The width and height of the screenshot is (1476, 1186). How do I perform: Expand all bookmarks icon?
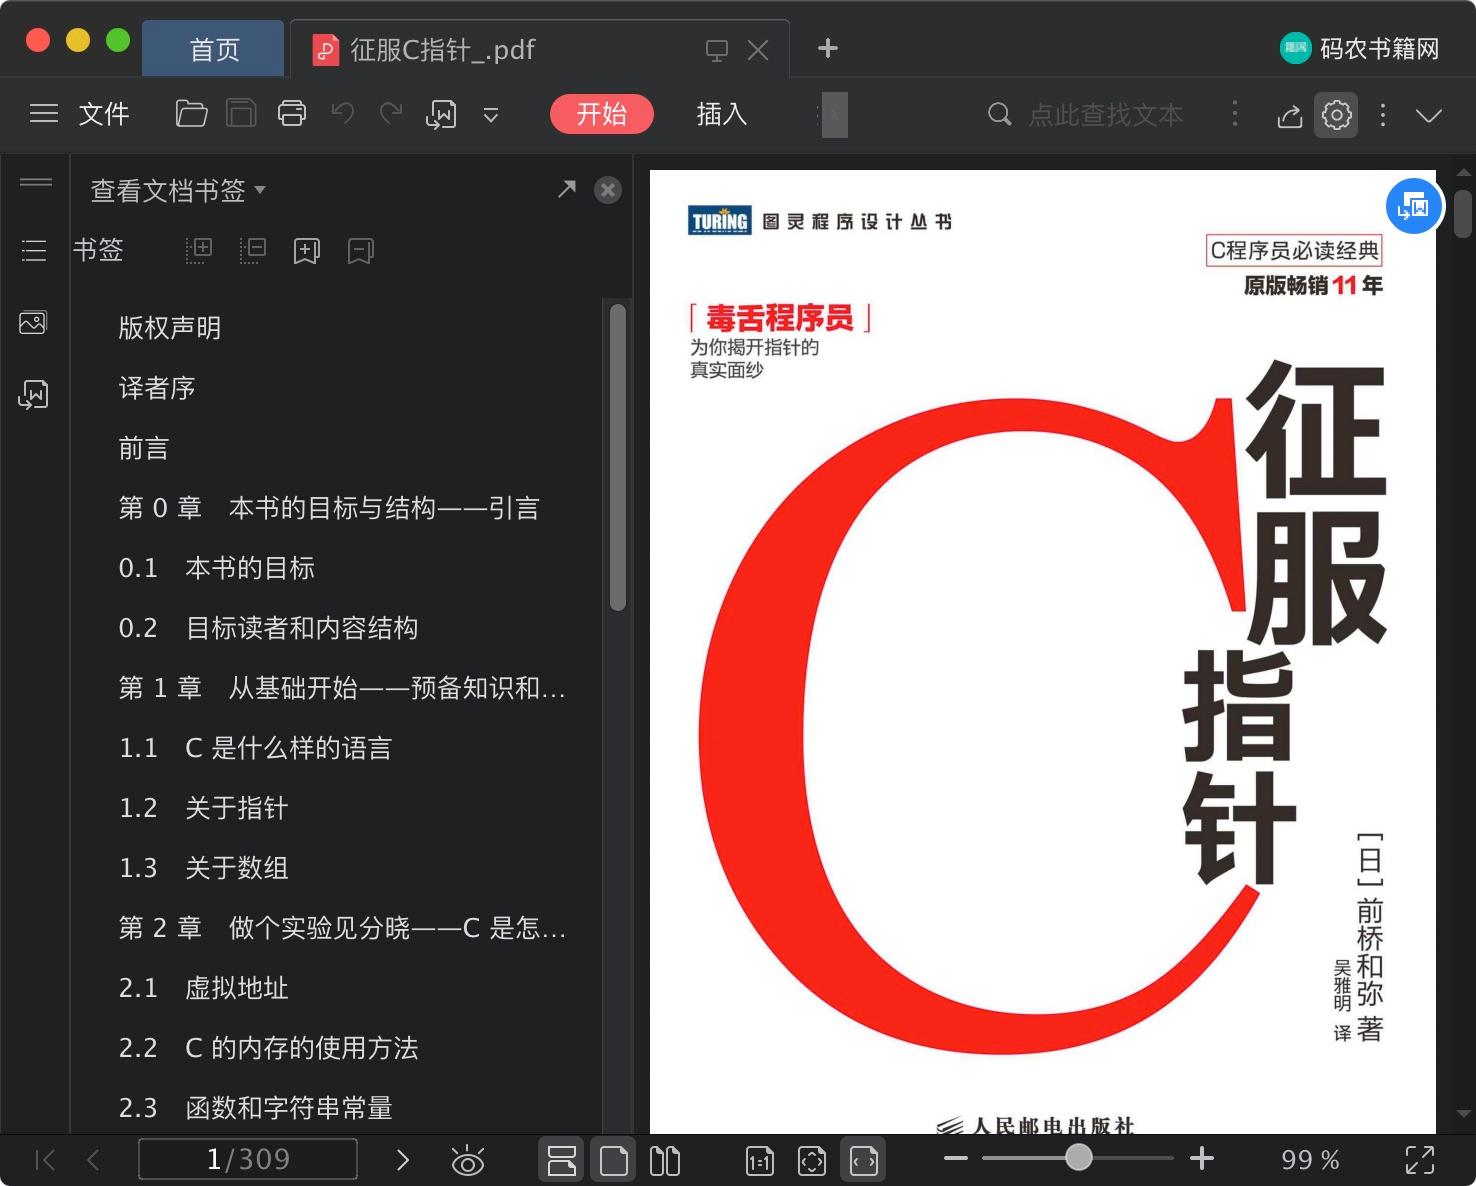pyautogui.click(x=199, y=250)
